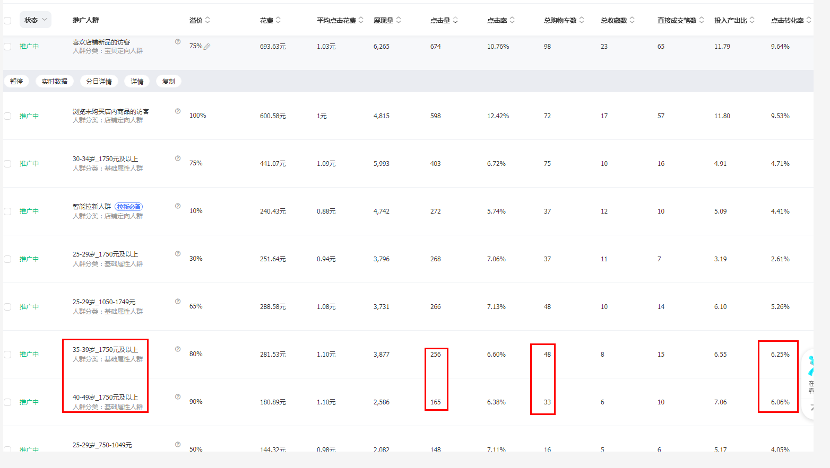The image size is (830, 468).
Task: Tick the select-all checkbox in table header
Action: (x=8, y=20)
